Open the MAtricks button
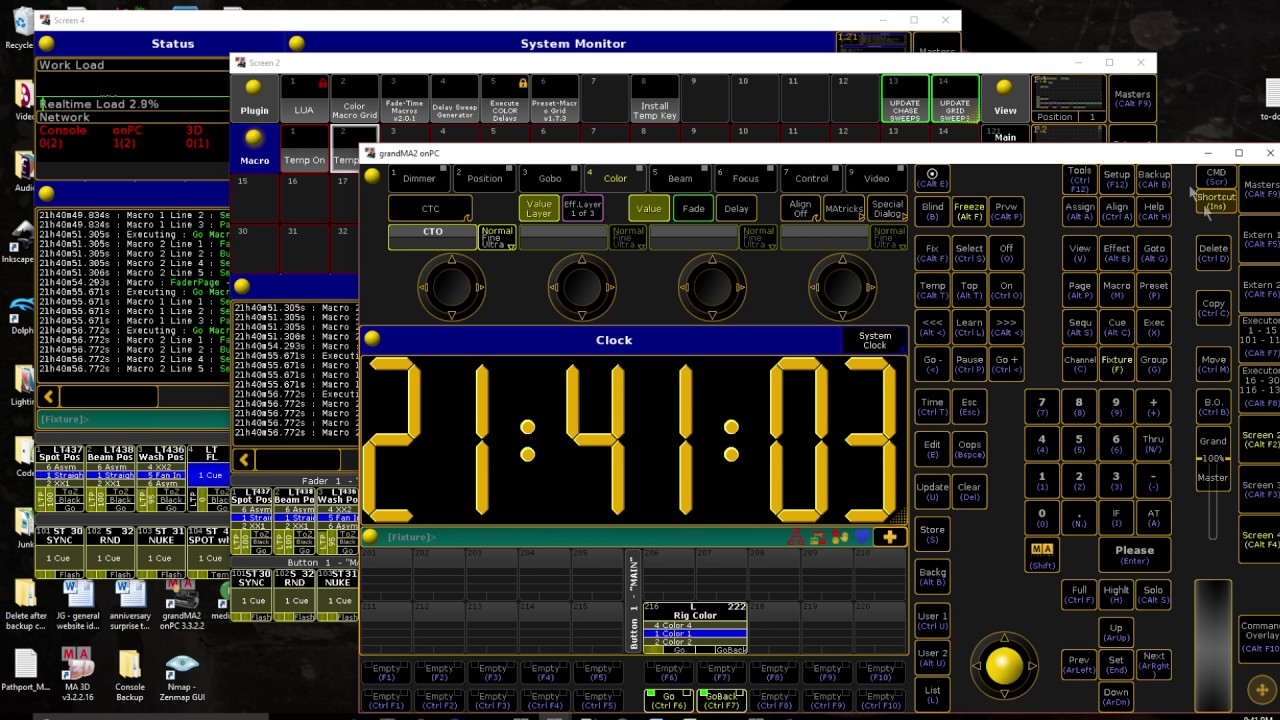Screen dimensions: 1280x720 843,208
